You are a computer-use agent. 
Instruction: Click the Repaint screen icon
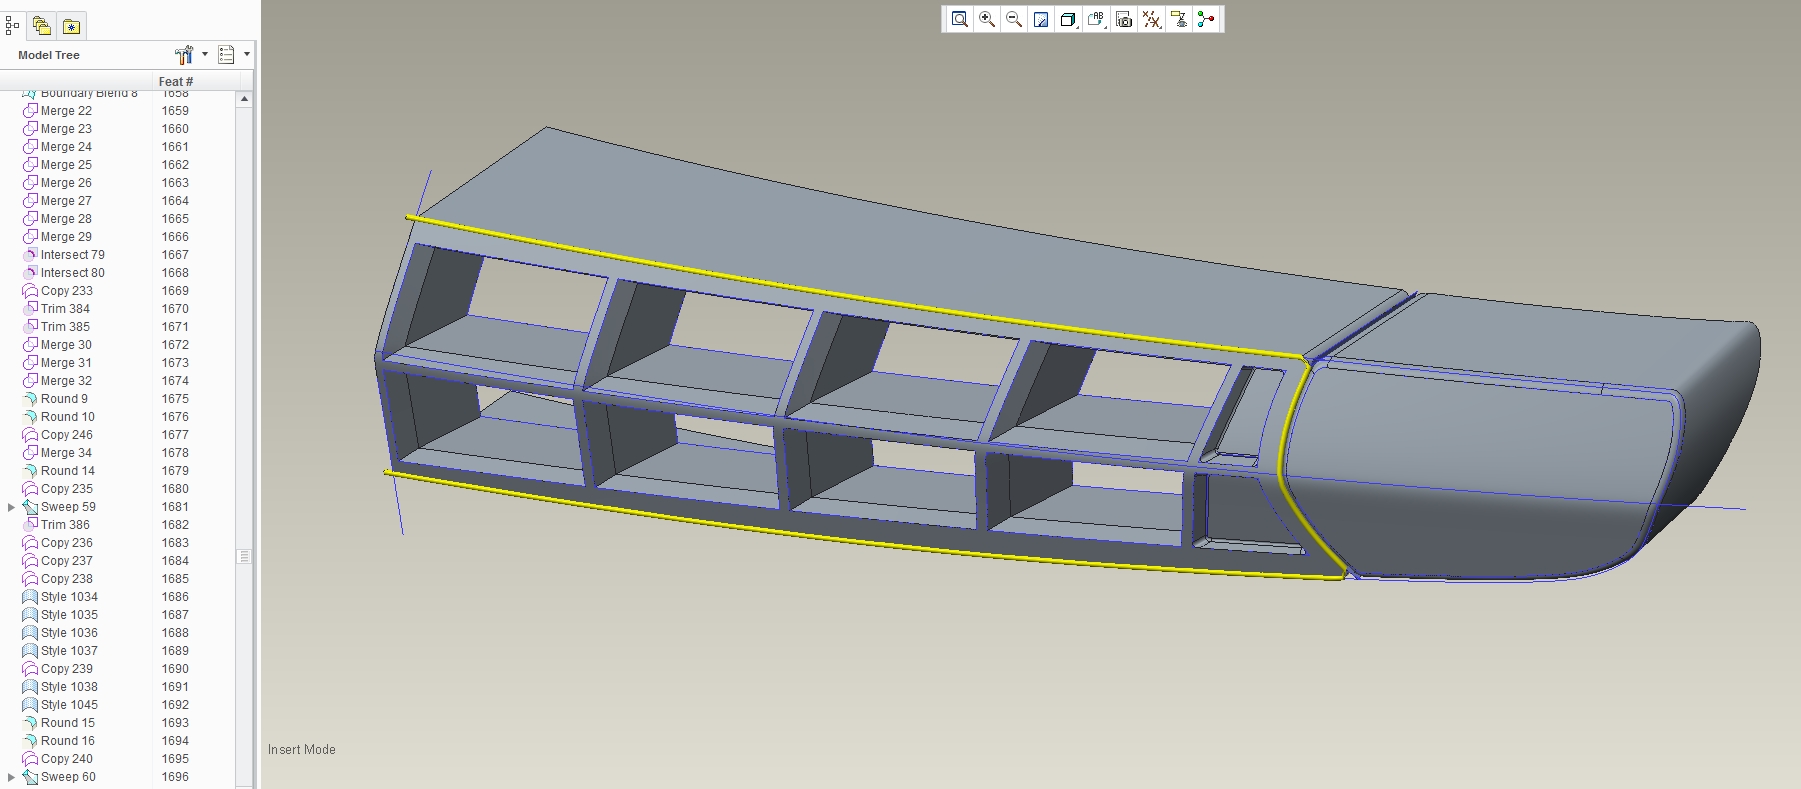click(x=1041, y=19)
